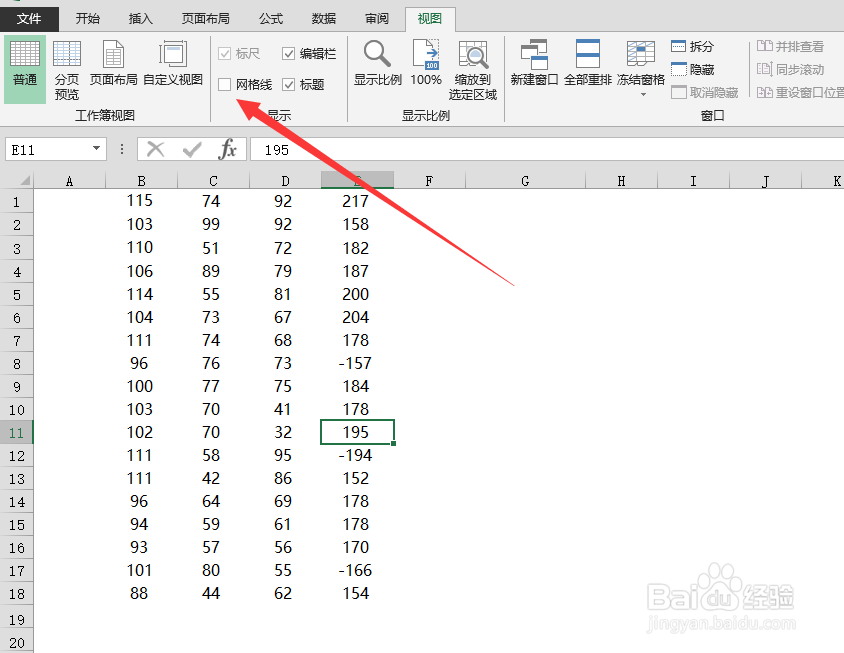Image resolution: width=844 pixels, height=653 pixels.
Task: Click View Side by Side (并排查看)
Action: point(790,46)
